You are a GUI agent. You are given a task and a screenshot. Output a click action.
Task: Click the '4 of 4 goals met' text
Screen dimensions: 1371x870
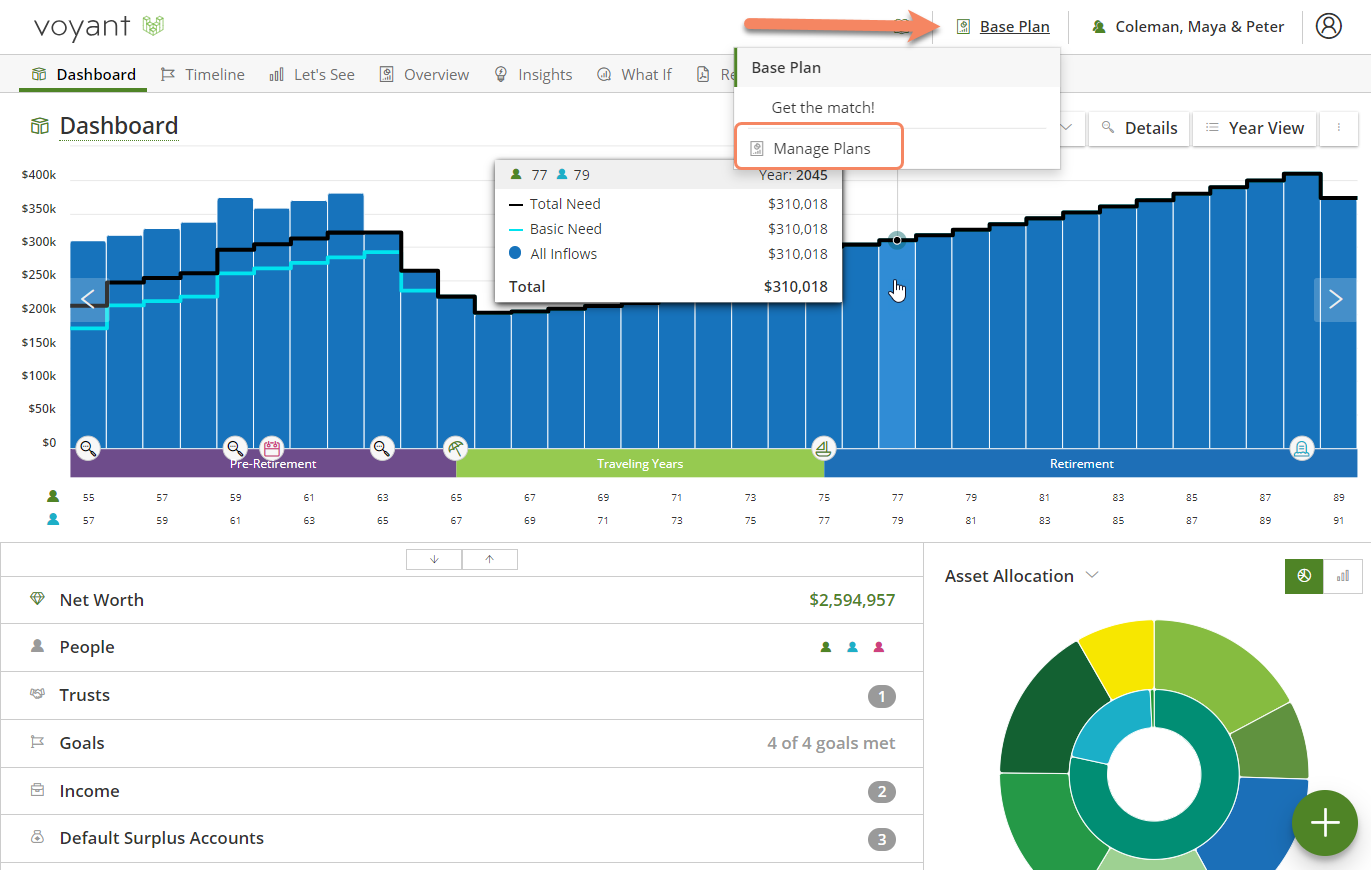(x=831, y=743)
